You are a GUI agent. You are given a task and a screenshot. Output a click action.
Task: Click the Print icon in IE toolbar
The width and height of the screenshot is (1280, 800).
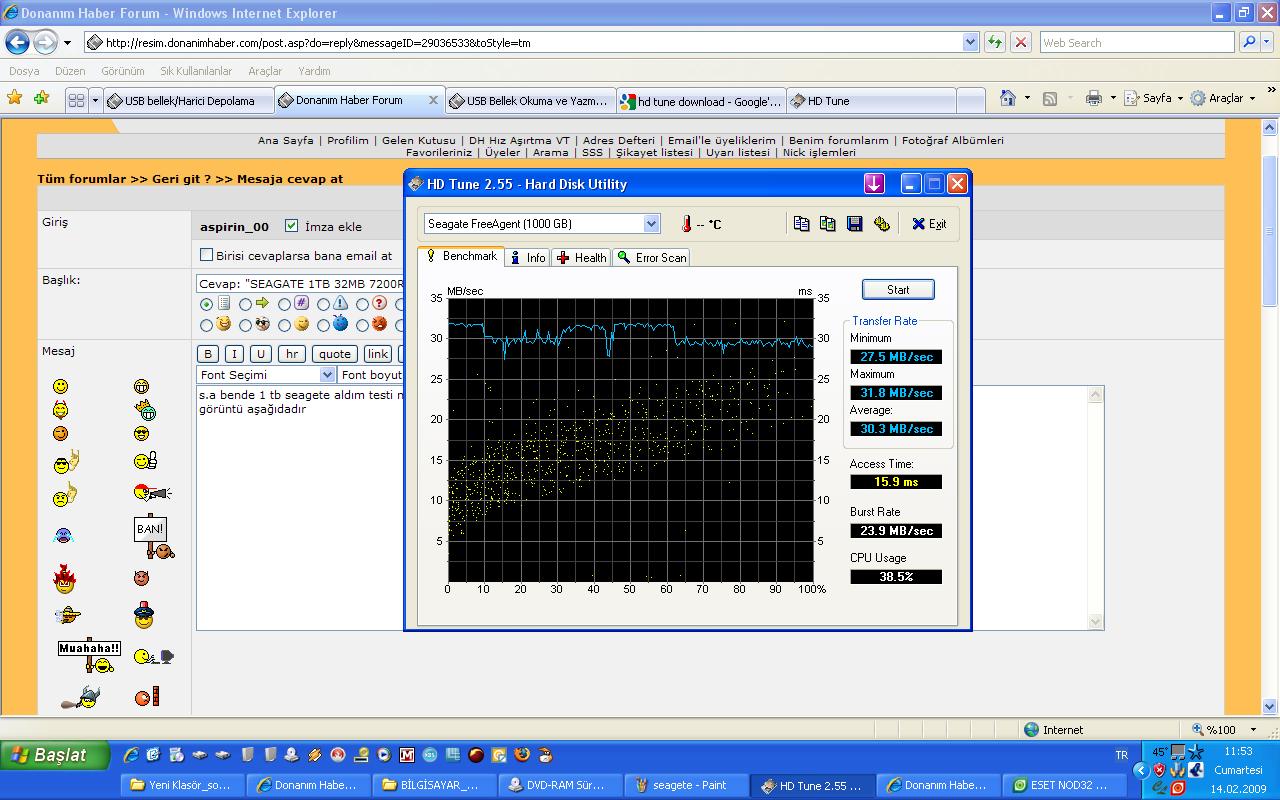[1094, 98]
